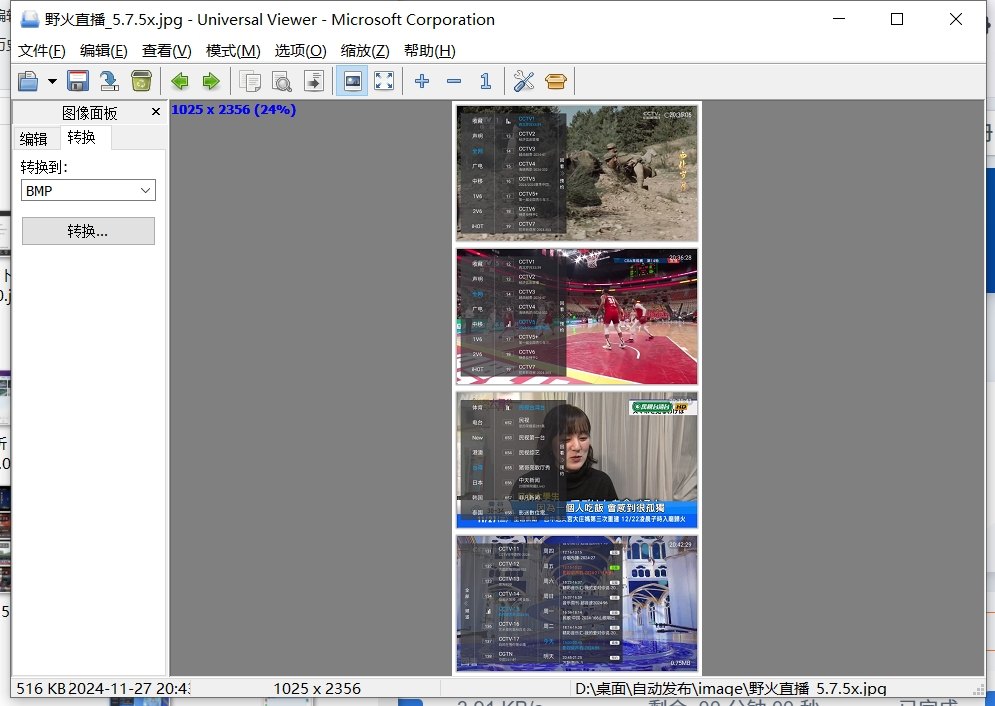The width and height of the screenshot is (995, 706).
Task: Go to next file with green right arrow
Action: click(211, 81)
